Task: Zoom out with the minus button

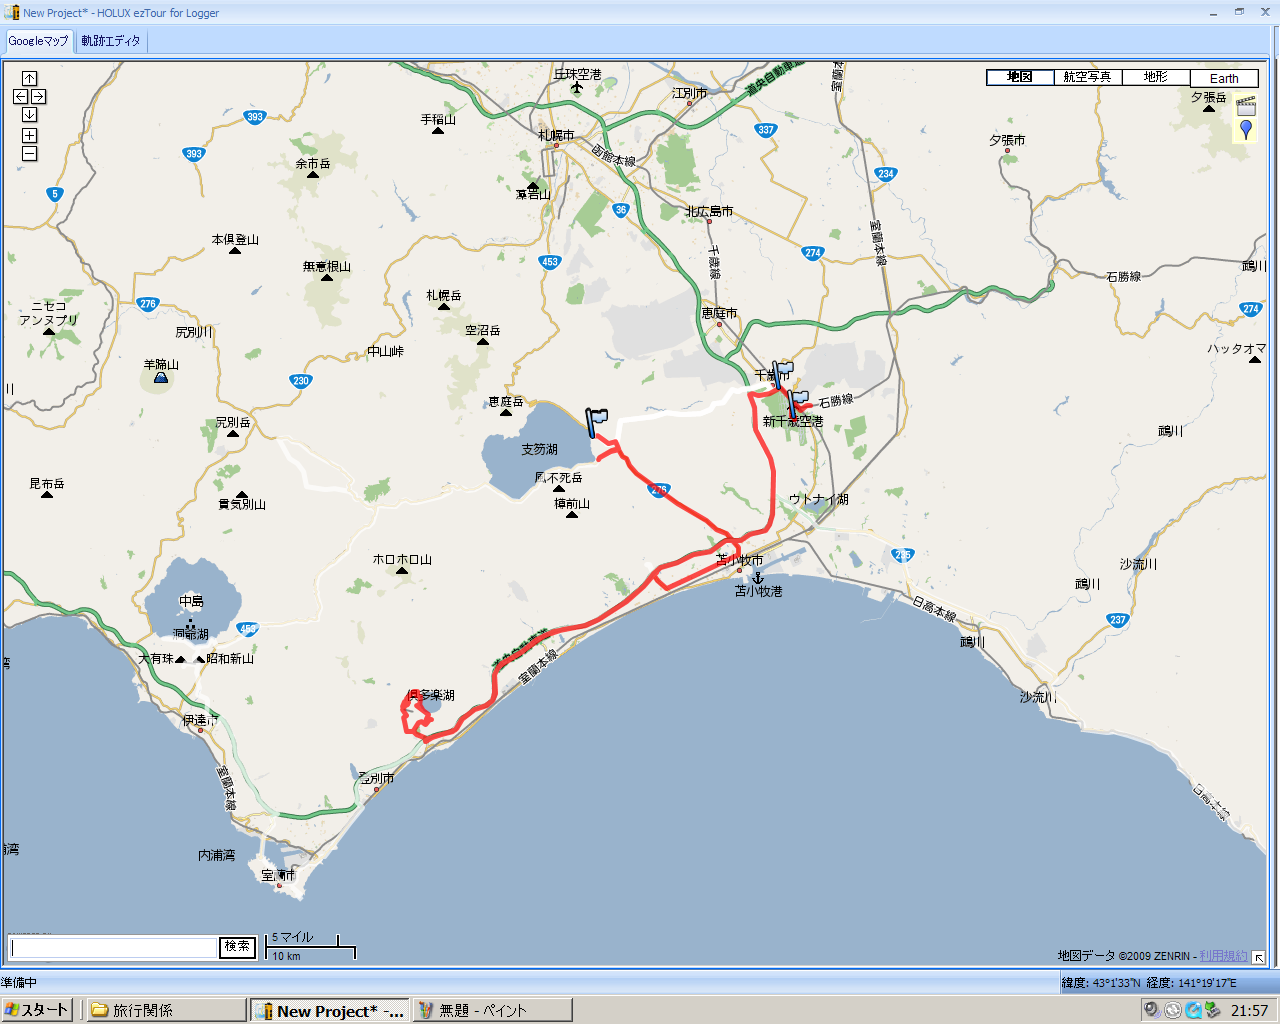Action: point(29,153)
